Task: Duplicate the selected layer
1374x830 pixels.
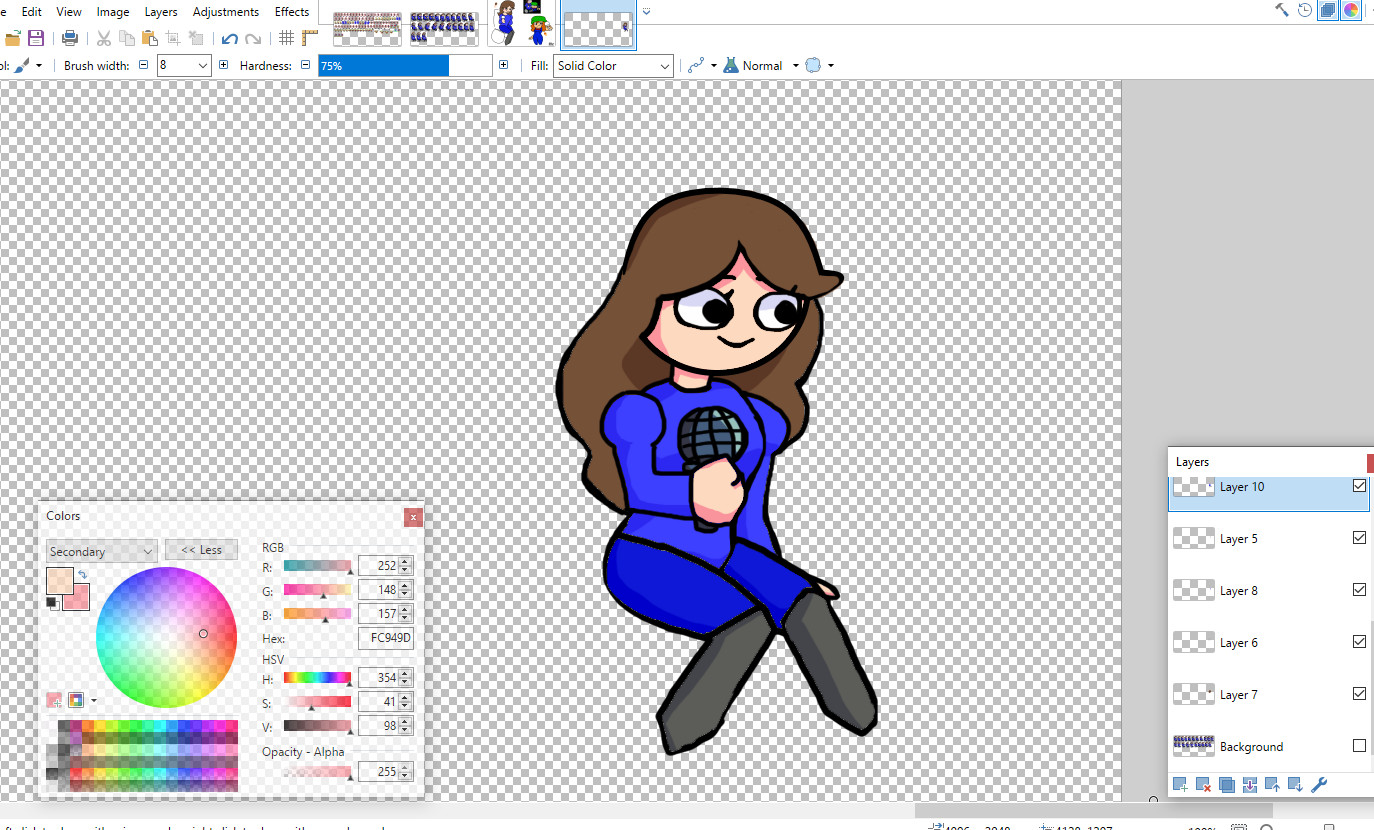Action: click(x=1226, y=785)
